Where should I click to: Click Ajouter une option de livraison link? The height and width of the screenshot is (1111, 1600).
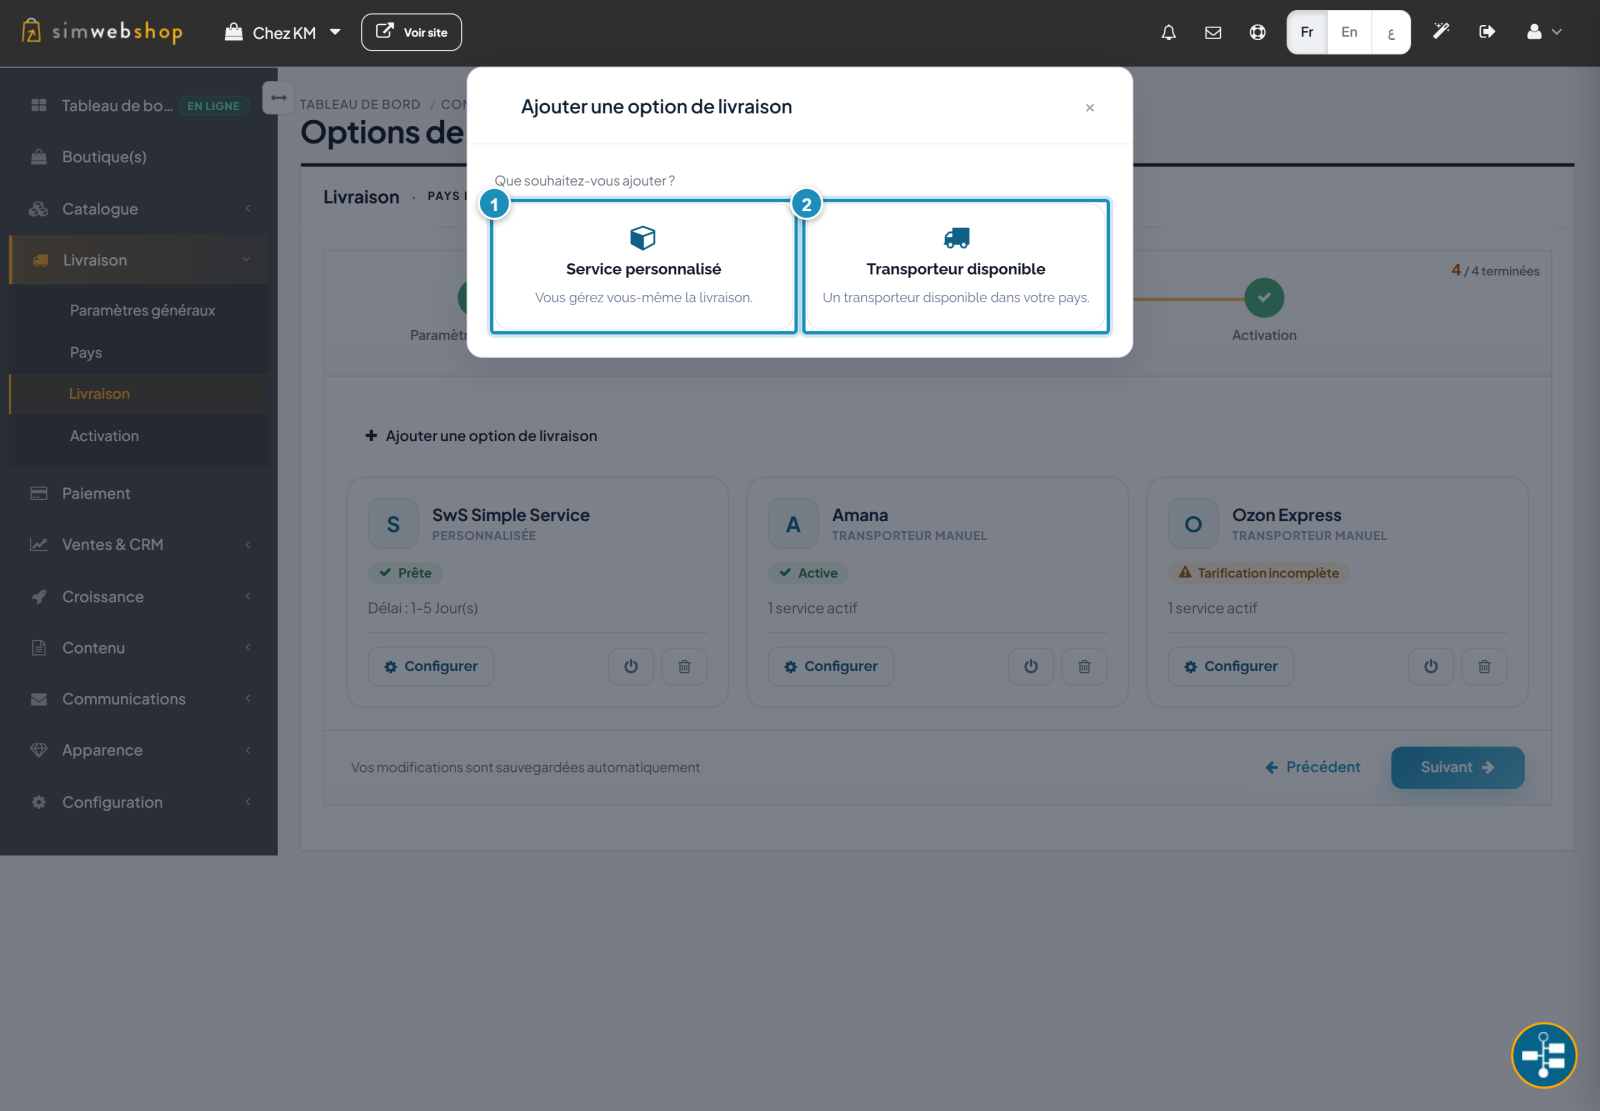[x=481, y=436]
